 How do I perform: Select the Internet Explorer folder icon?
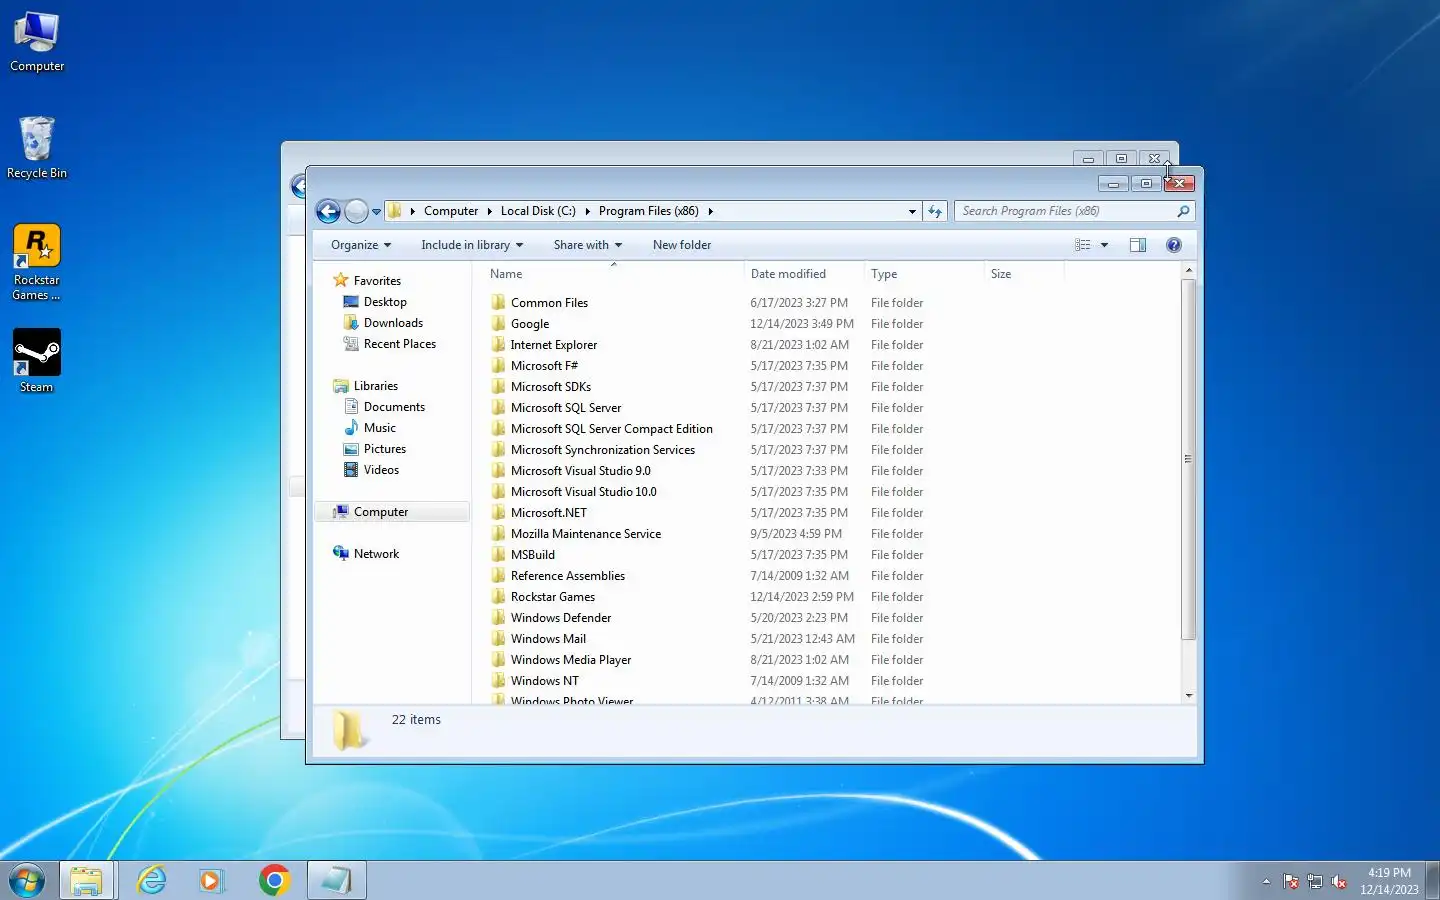point(498,344)
